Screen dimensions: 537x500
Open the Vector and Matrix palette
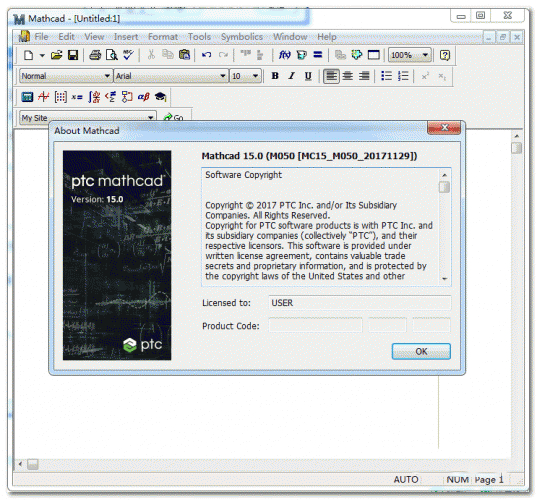click(x=61, y=97)
